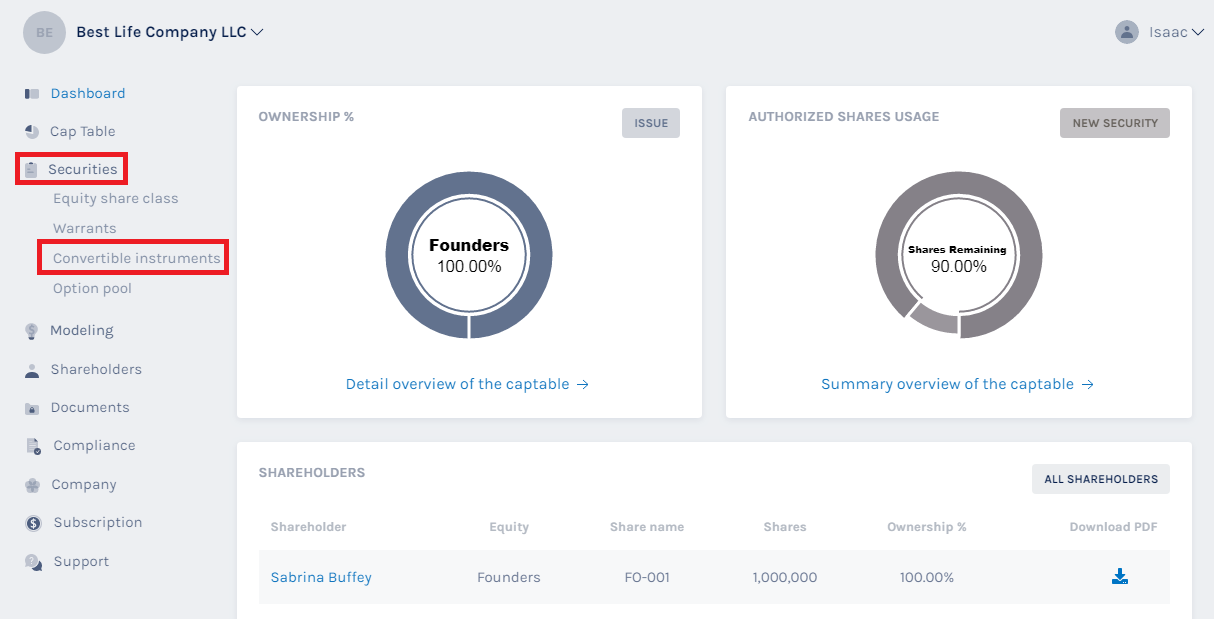Viewport: 1214px width, 619px height.
Task: Expand the Isaac user menu chevron
Action: 1198,32
